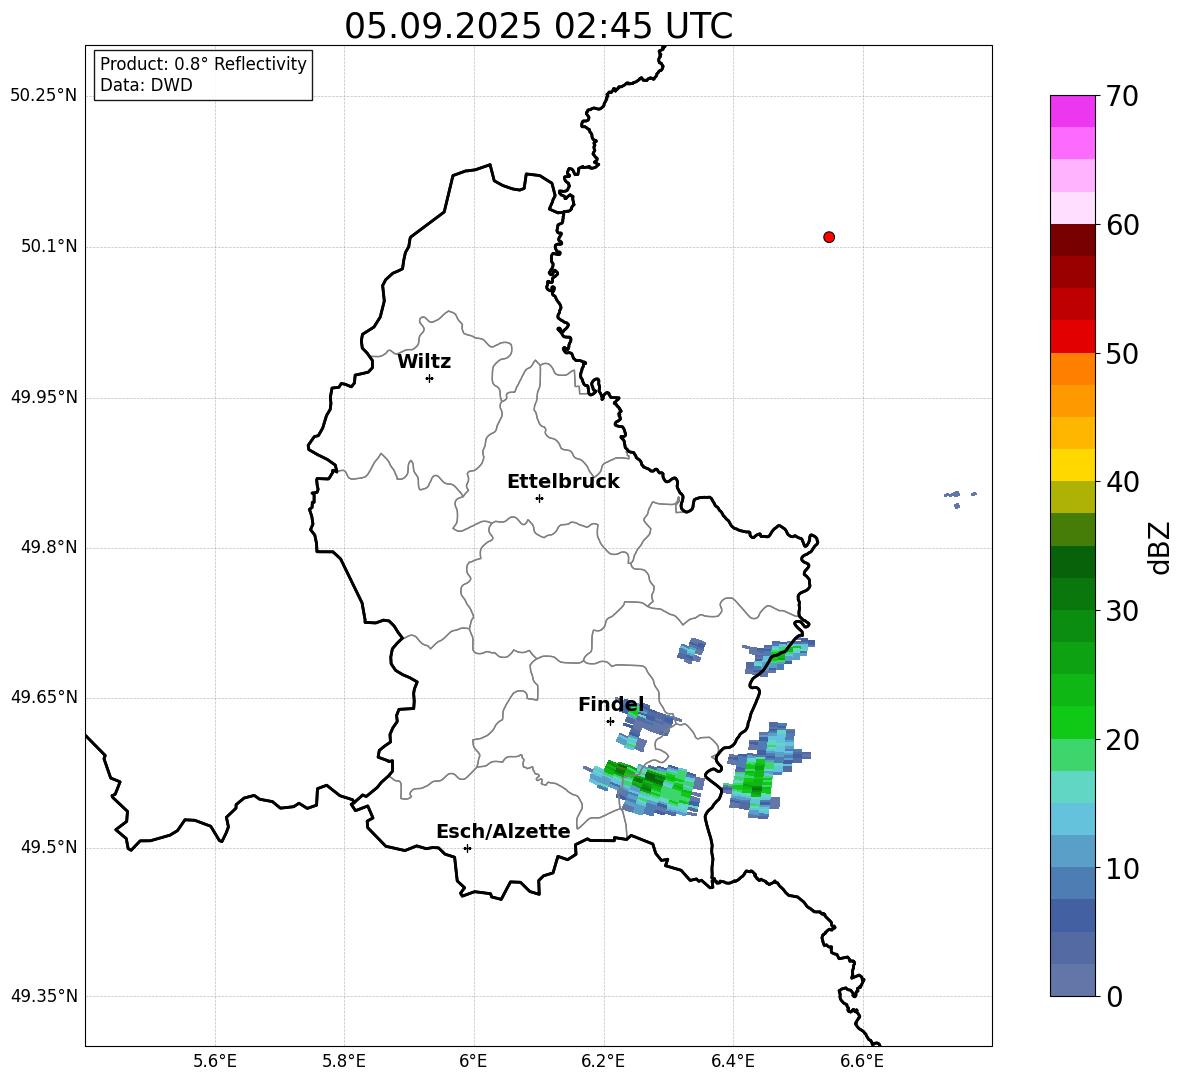Click the echo on the border near 49.7°N
Screen dimensions: 1184x1081
(x=778, y=656)
